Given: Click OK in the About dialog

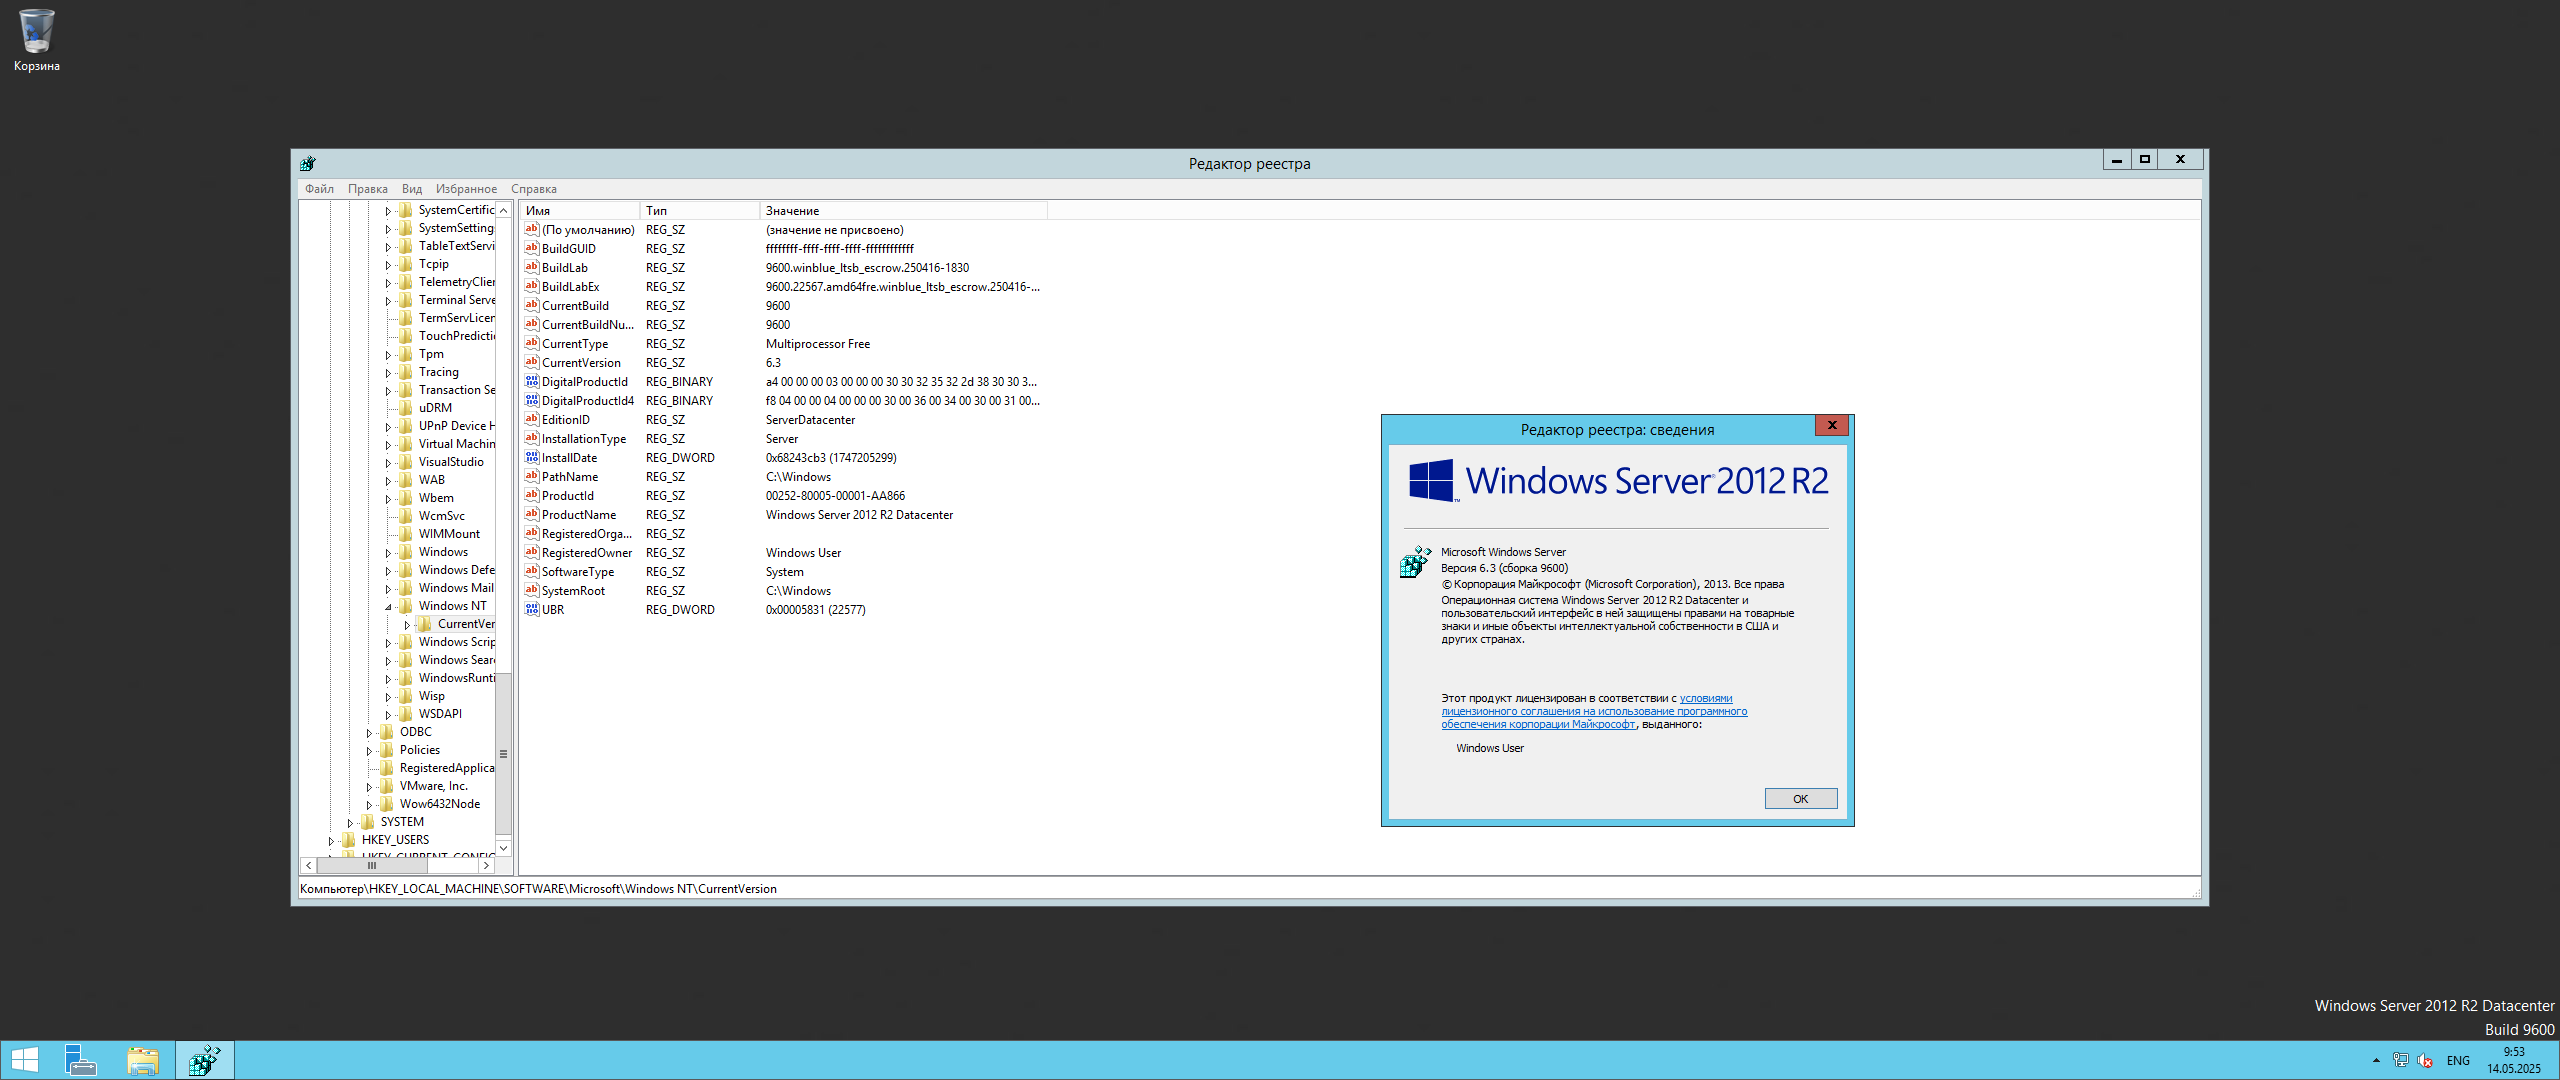Looking at the screenshot, I should (x=1800, y=798).
